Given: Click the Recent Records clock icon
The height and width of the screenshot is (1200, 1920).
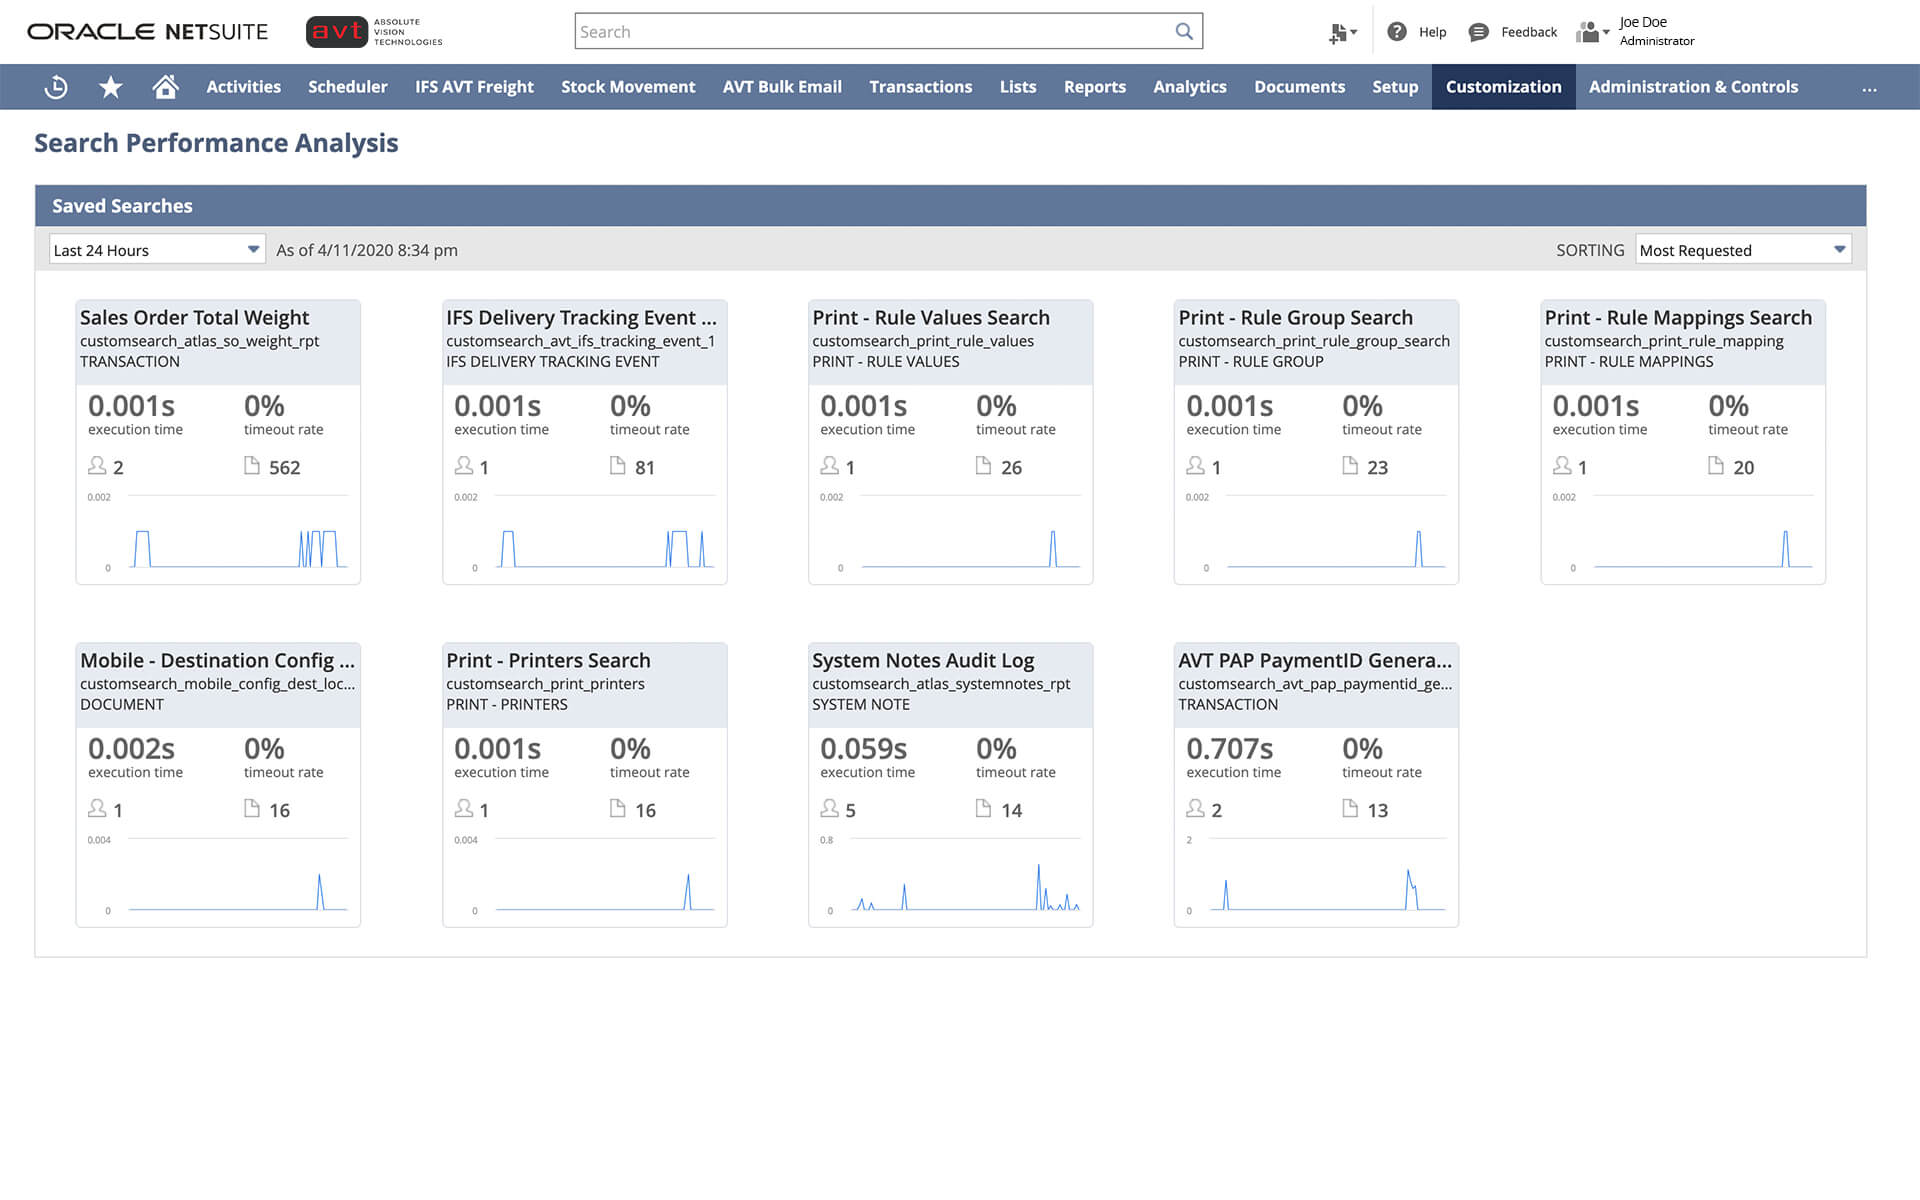Looking at the screenshot, I should [x=56, y=87].
